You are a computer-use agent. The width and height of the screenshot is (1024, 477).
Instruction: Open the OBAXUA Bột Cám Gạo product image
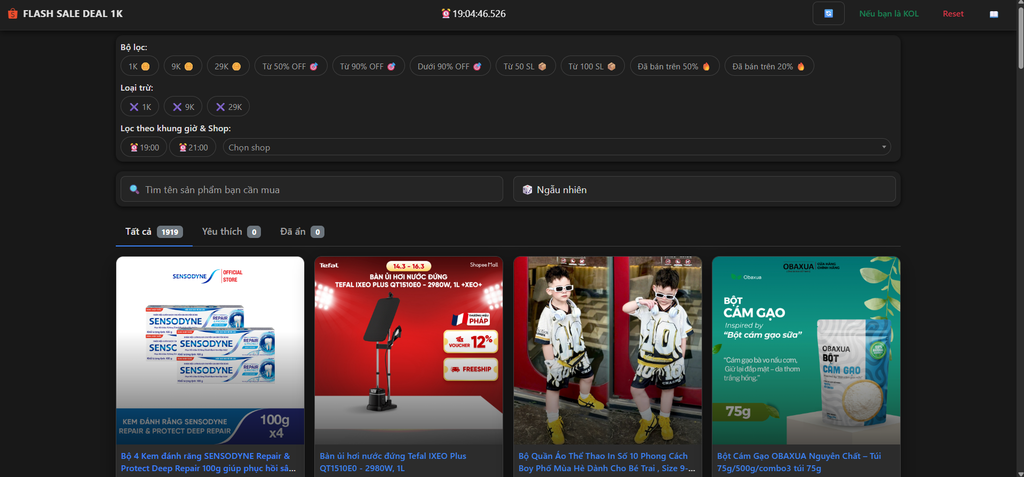click(806, 350)
